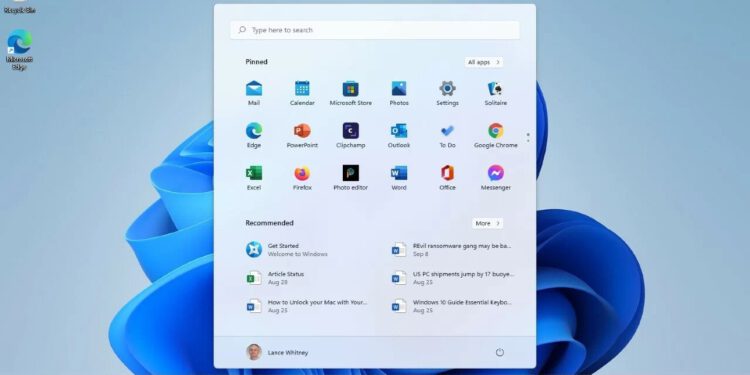Click the Lance Whitney user account
Image resolution: width=750 pixels, height=375 pixels.
(277, 353)
